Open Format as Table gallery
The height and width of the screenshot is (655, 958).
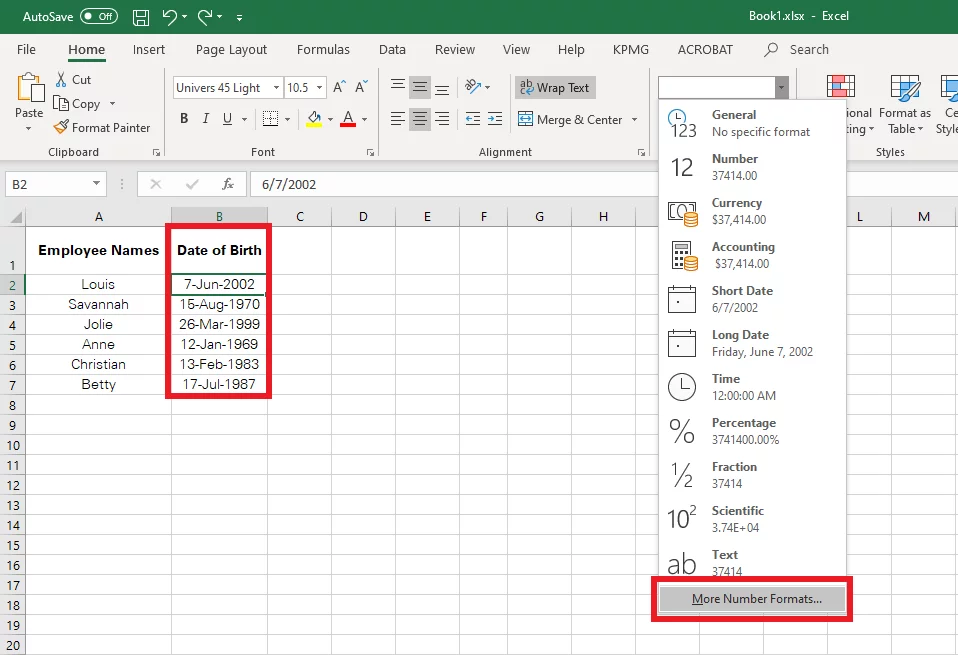click(x=905, y=104)
